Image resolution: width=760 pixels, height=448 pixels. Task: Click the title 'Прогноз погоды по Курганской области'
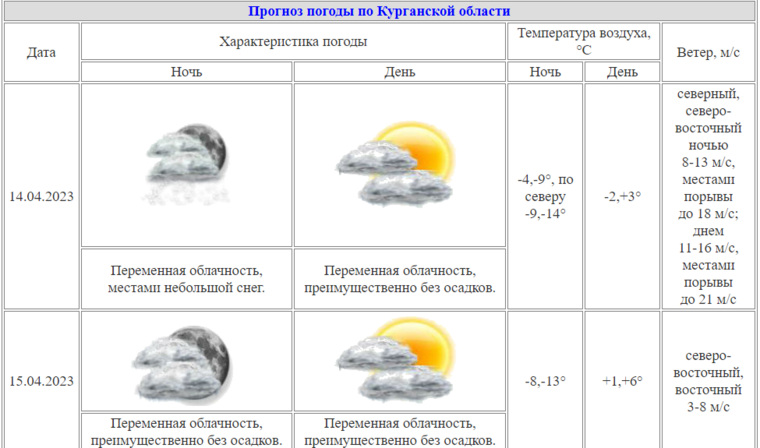click(x=380, y=11)
